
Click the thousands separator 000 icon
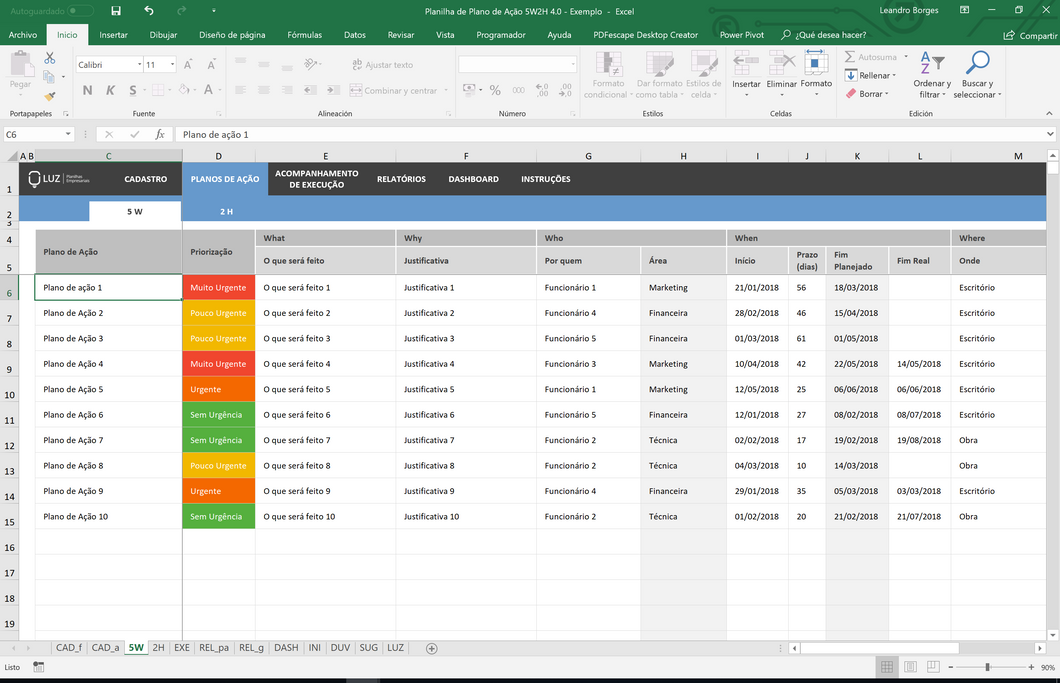coord(519,90)
